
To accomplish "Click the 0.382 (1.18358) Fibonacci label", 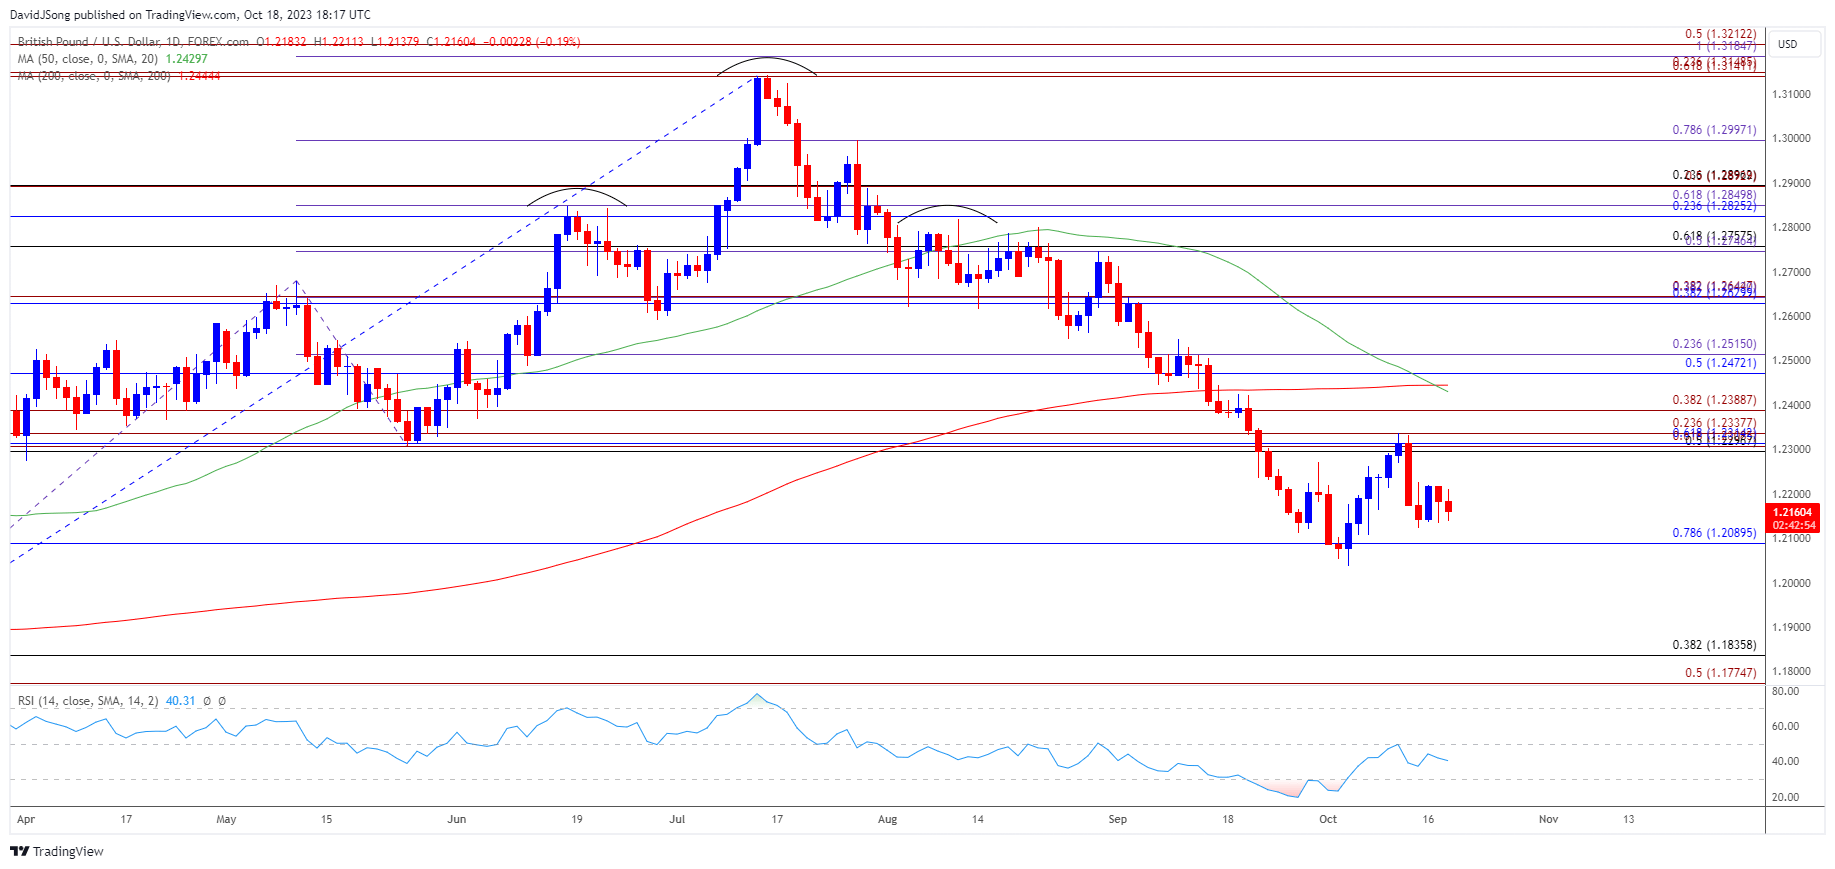I will click(x=1714, y=645).
